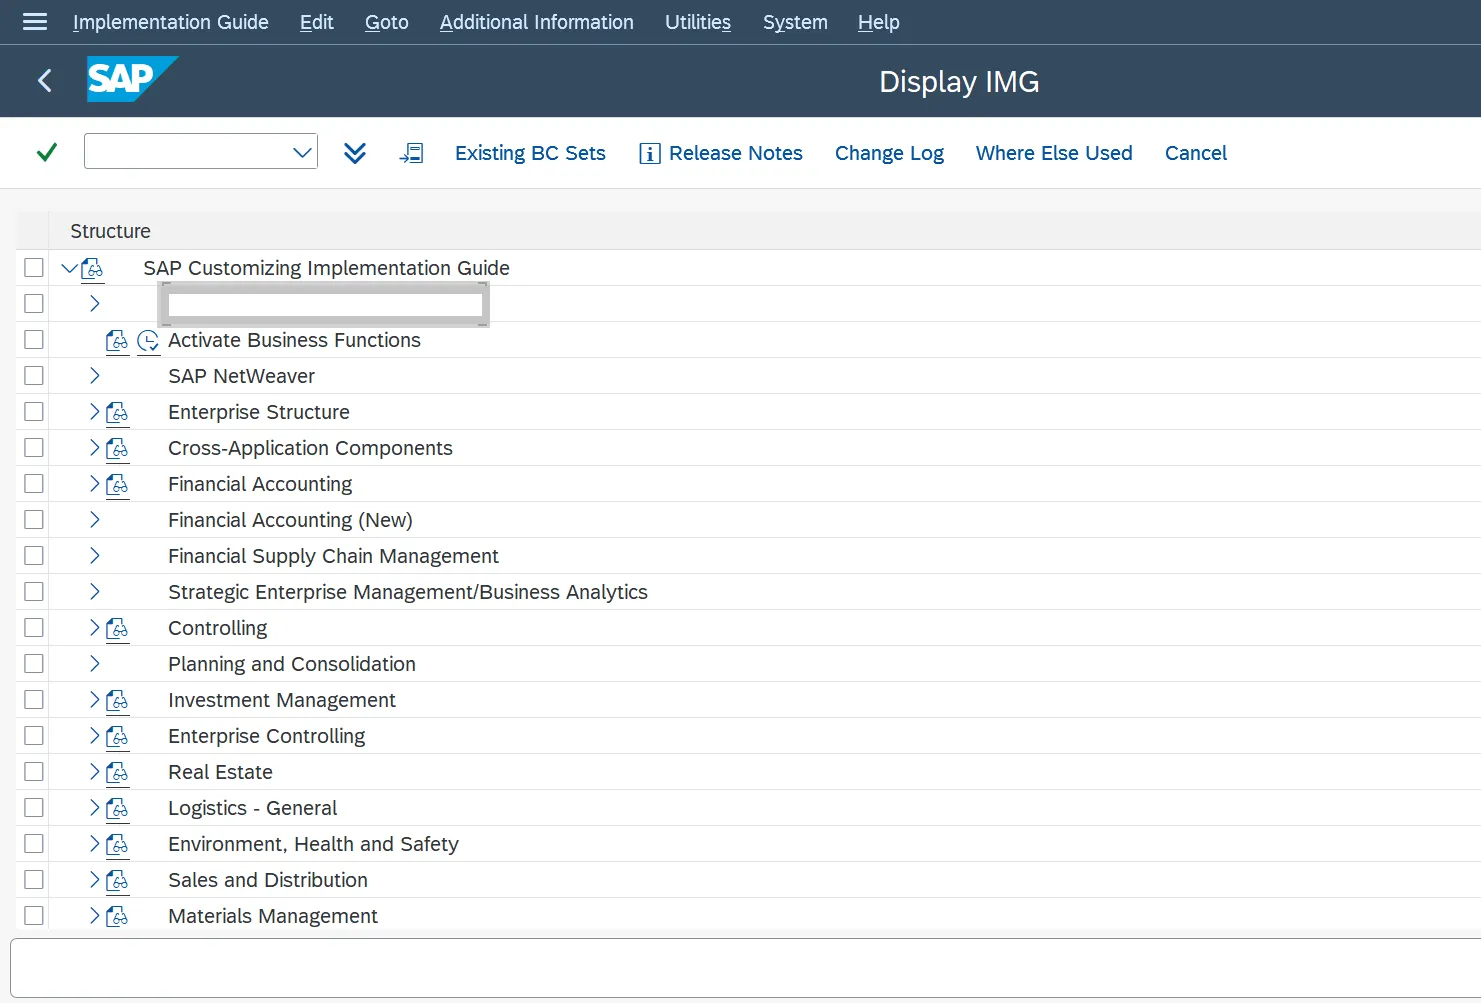The image size is (1481, 1003).
Task: Check the checkbox next to Sales and Distribution
Action: [33, 879]
